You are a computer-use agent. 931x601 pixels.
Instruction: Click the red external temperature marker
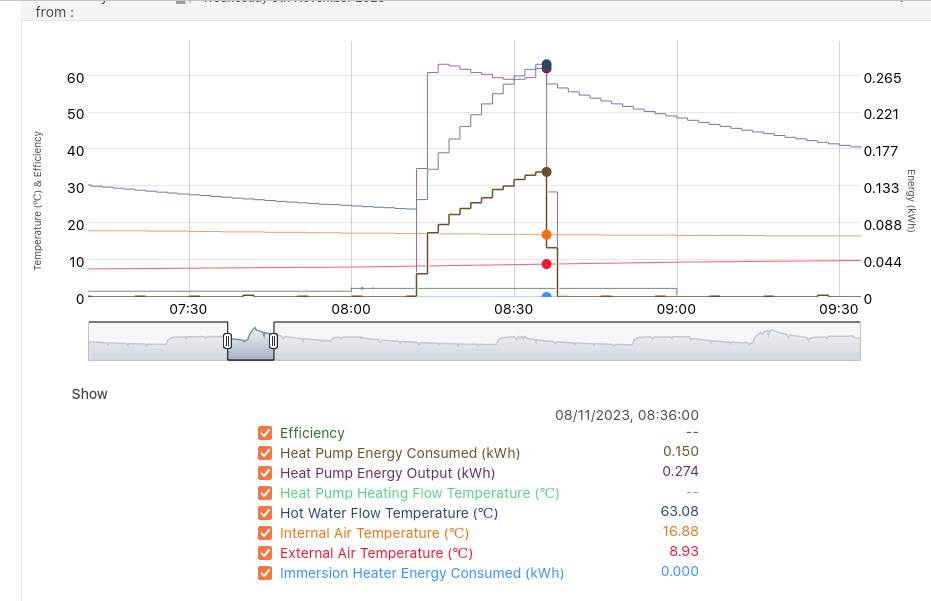[x=546, y=264]
